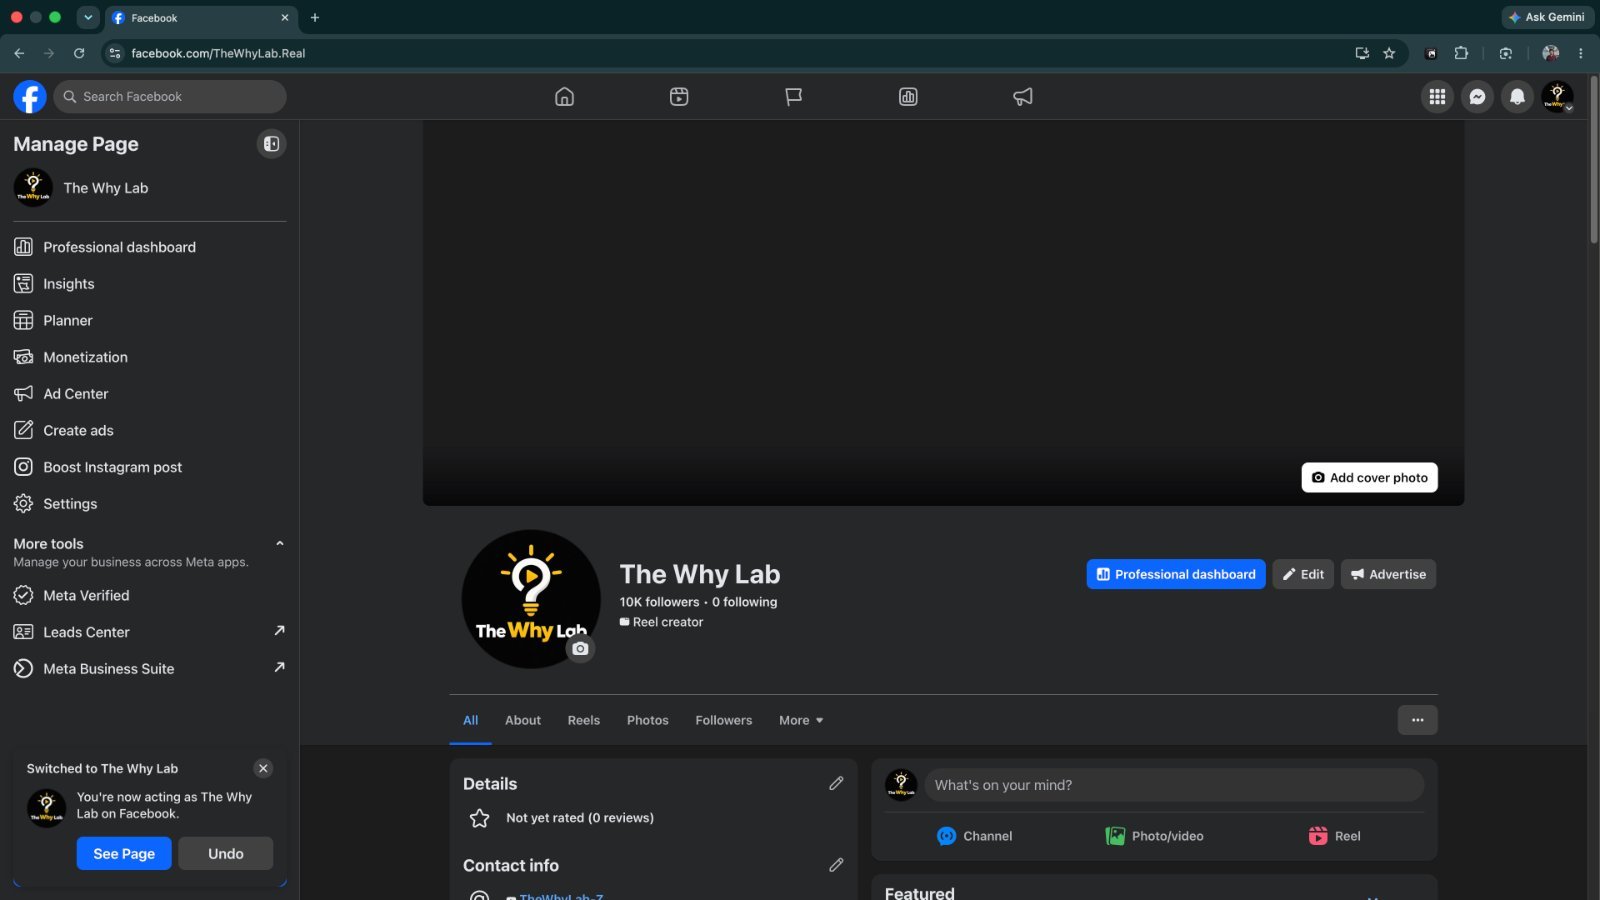Image resolution: width=1600 pixels, height=900 pixels.
Task: Select the All tab
Action: [471, 720]
